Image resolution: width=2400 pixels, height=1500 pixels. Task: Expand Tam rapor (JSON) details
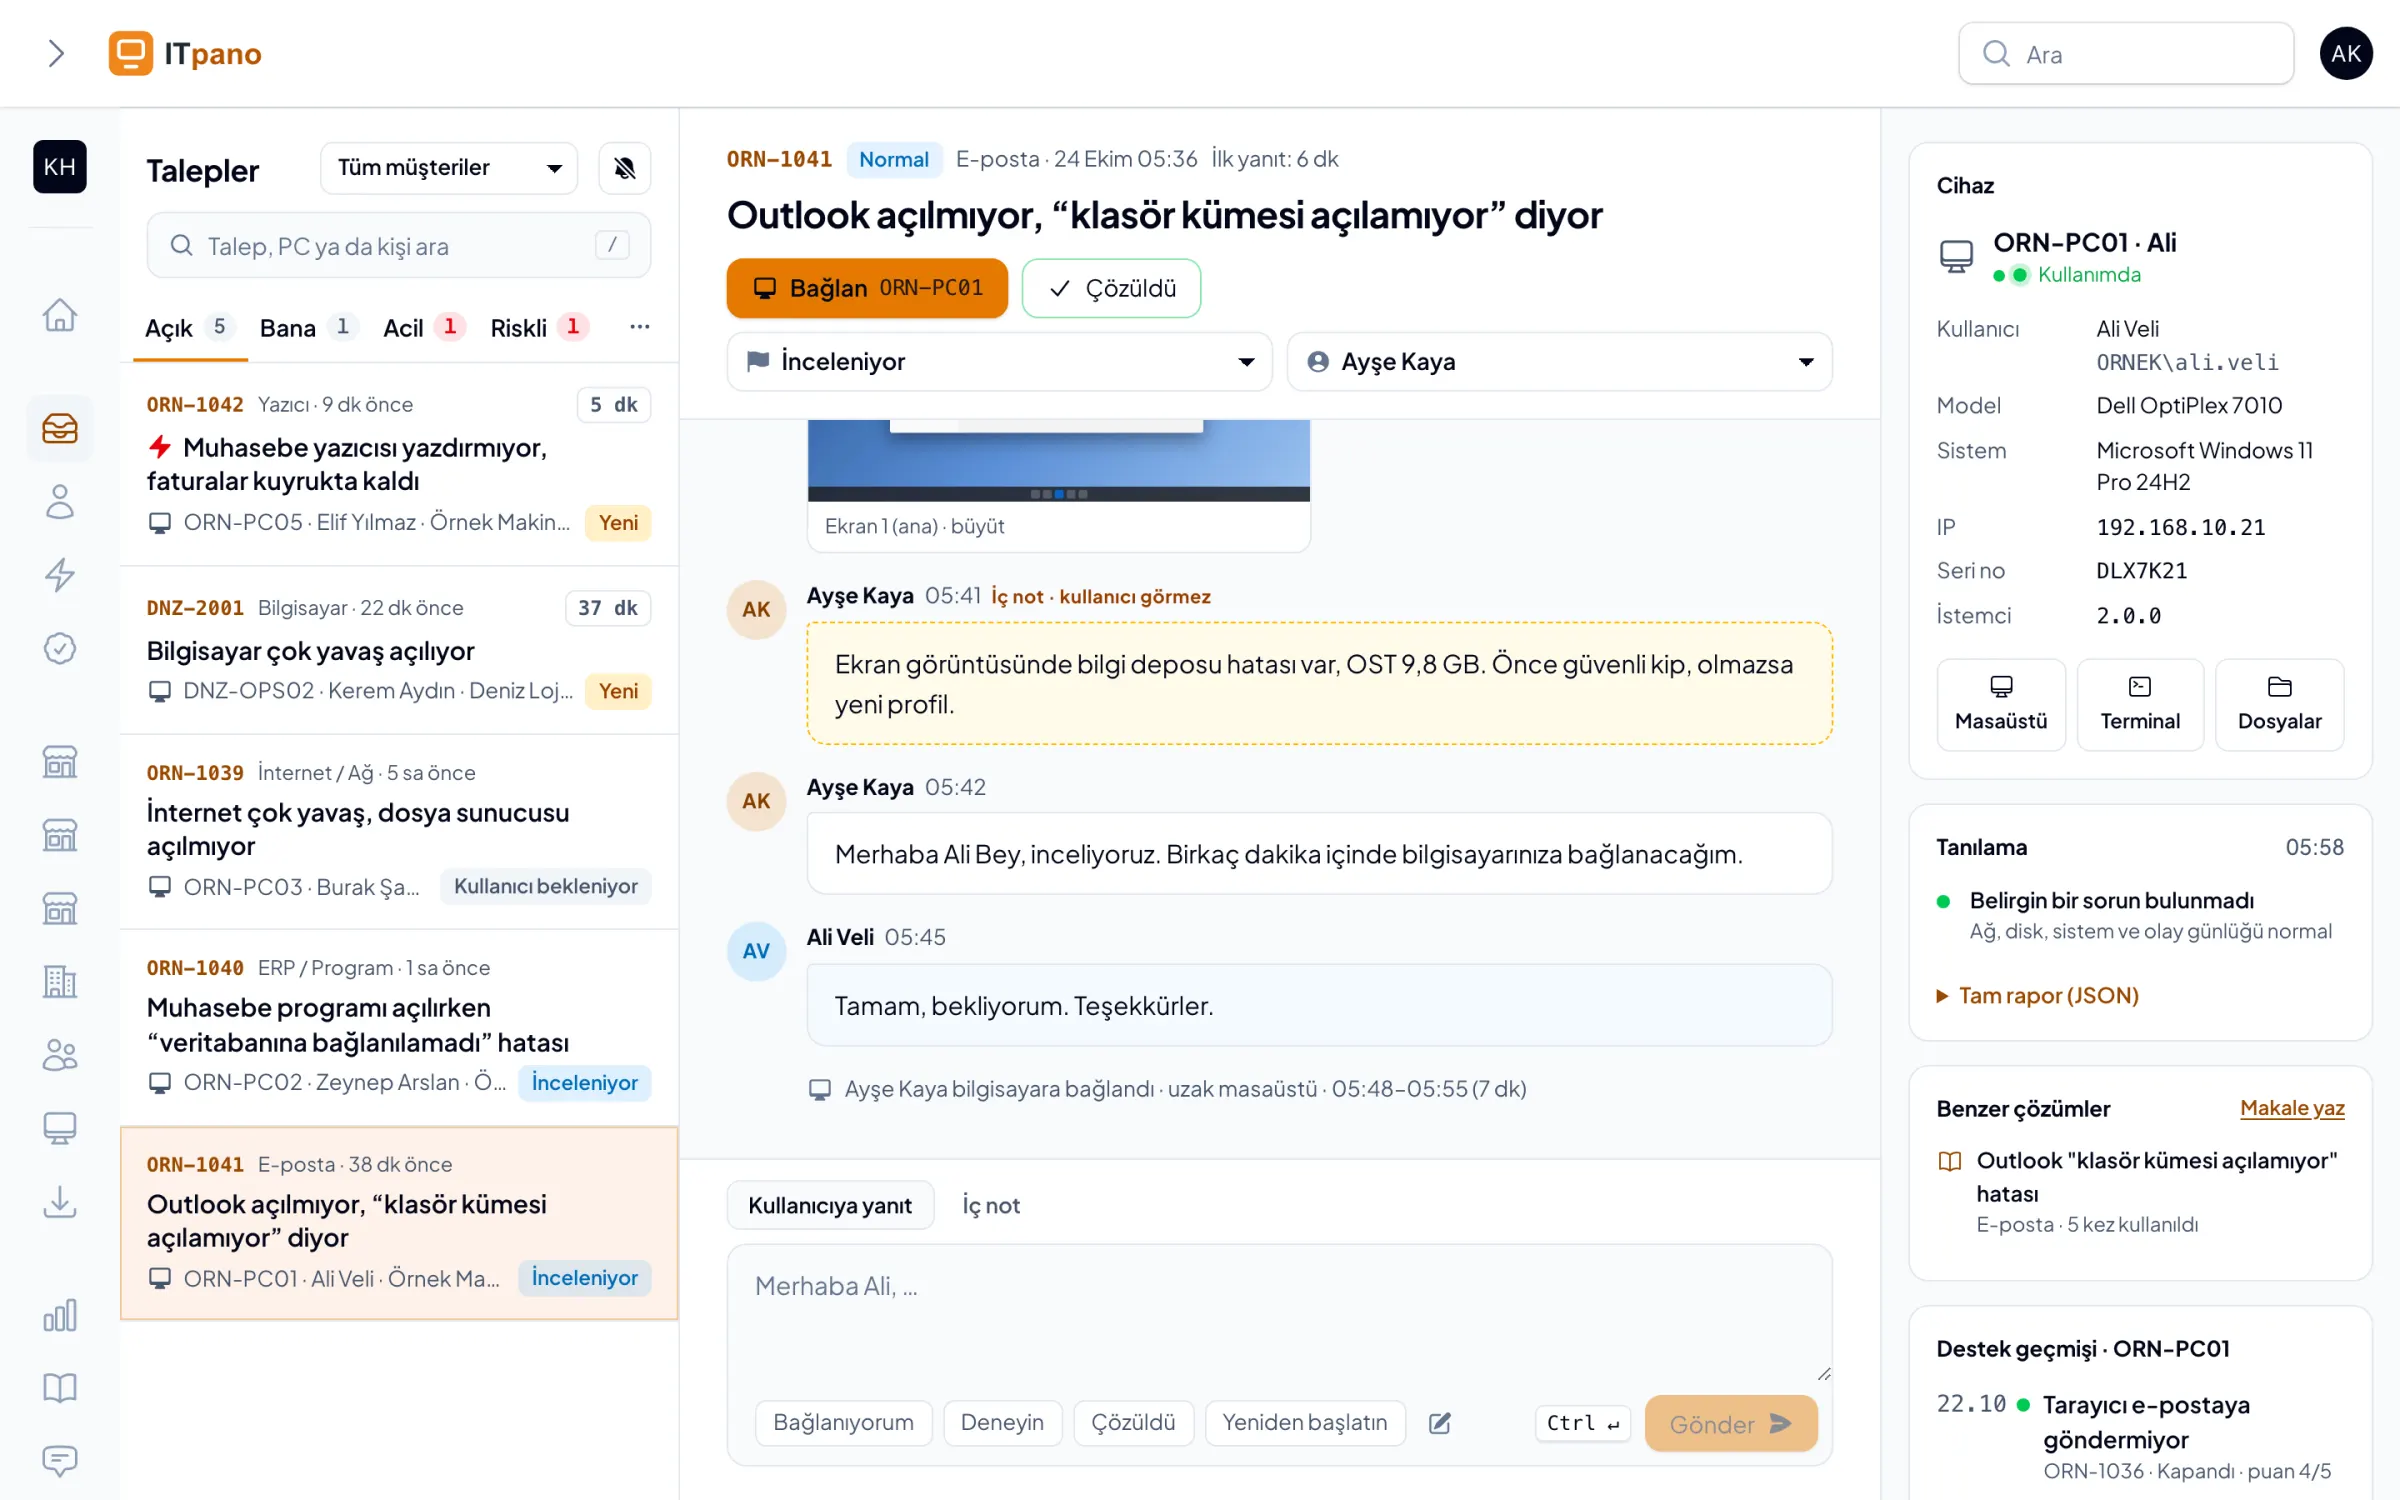2037,996
